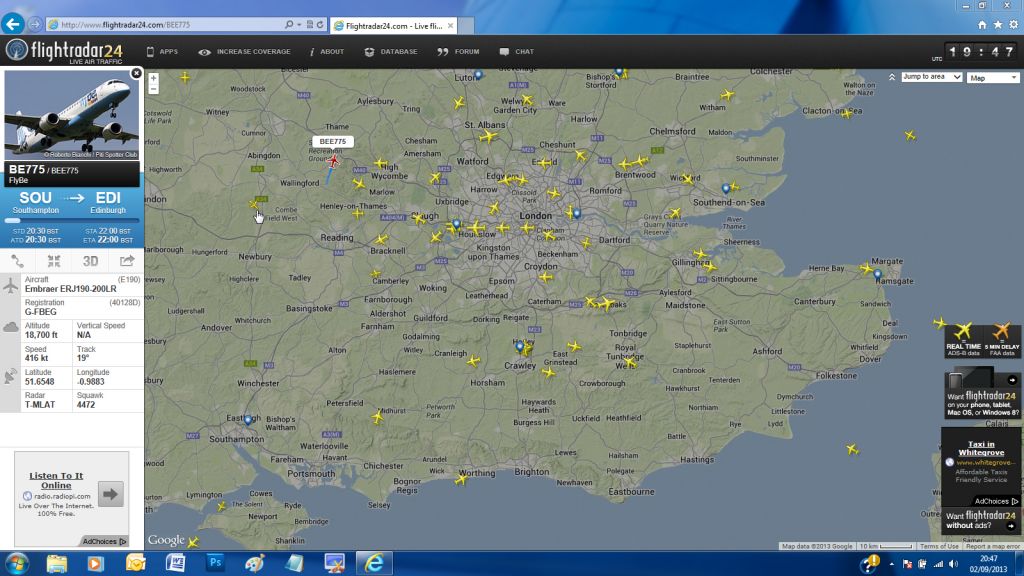Click the share flight icon
This screenshot has width=1024, height=576.
pos(127,261)
